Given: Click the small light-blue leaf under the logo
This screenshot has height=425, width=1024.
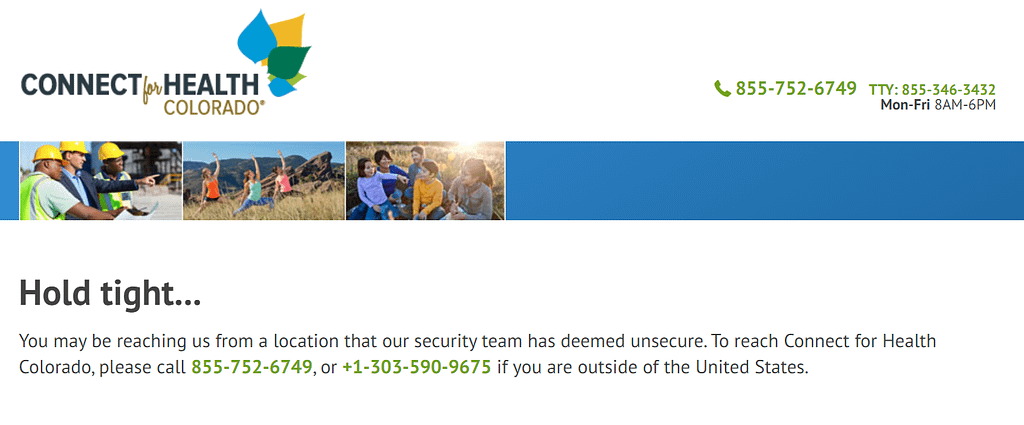Looking at the screenshot, I should point(282,87).
